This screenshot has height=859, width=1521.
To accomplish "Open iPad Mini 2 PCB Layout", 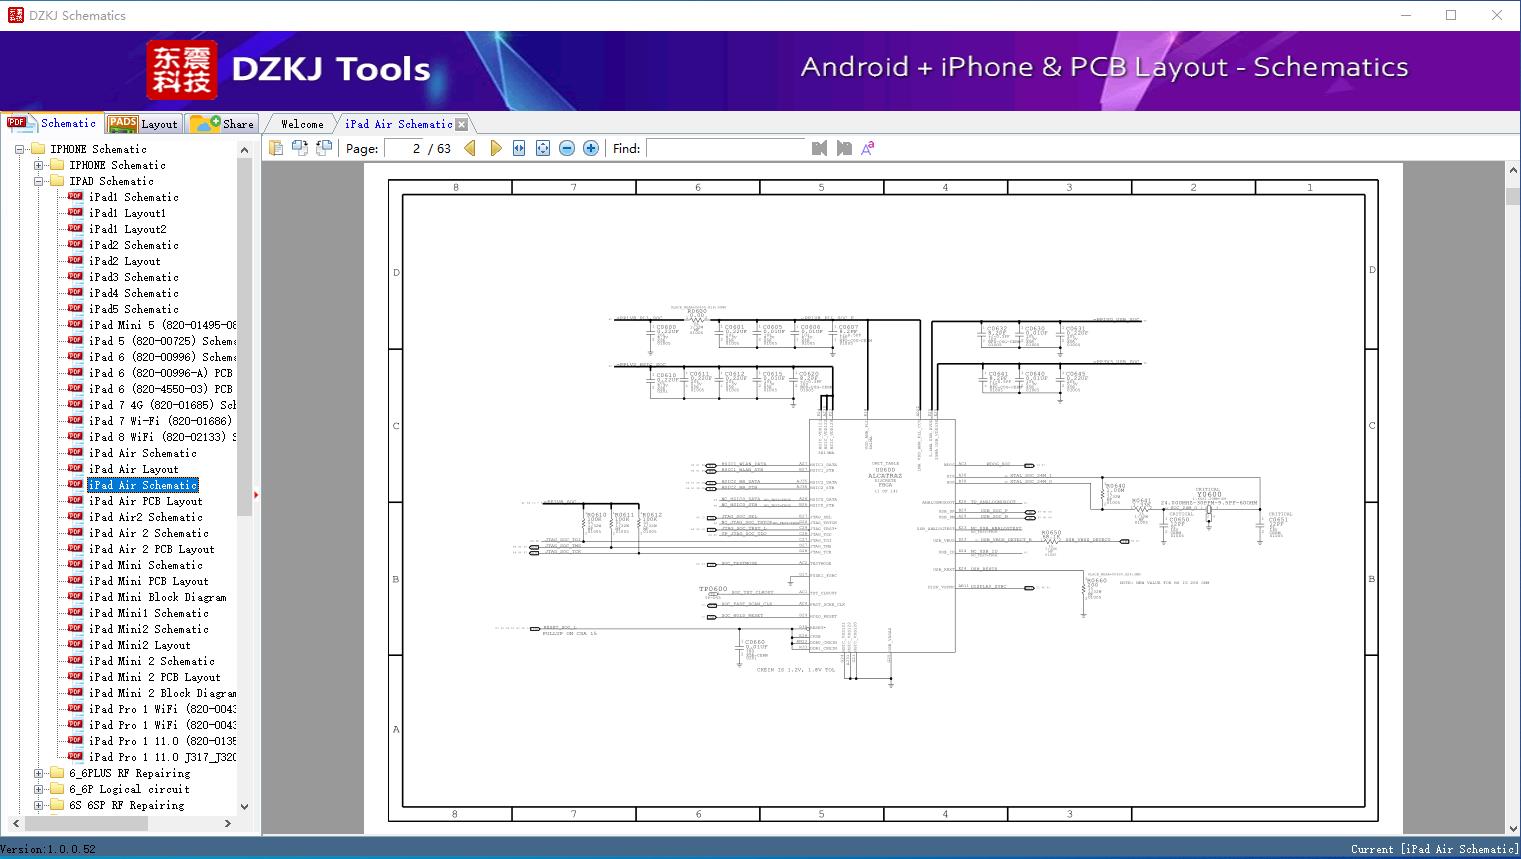I will [155, 677].
